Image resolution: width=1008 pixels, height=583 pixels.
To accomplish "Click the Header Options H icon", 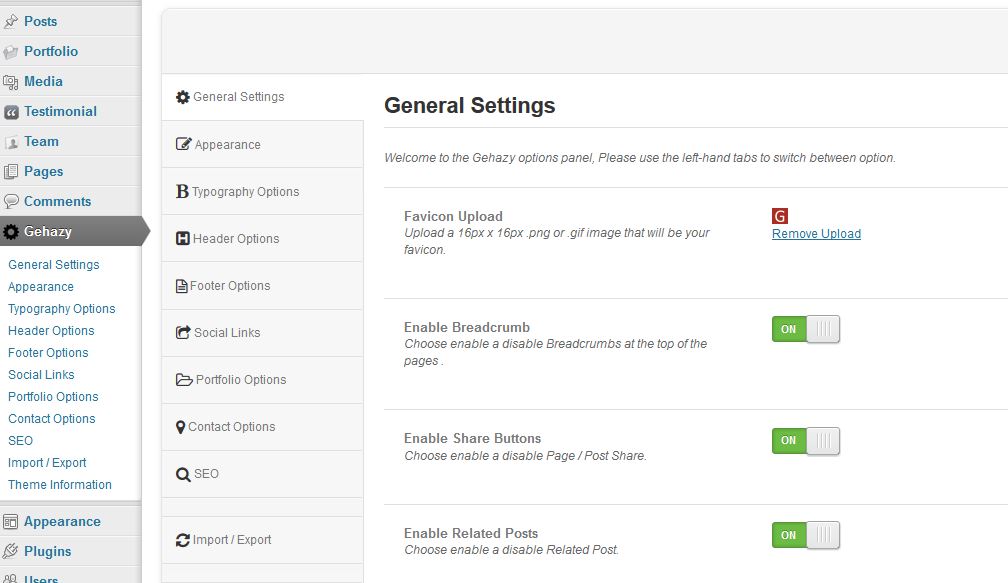I will click(x=183, y=239).
